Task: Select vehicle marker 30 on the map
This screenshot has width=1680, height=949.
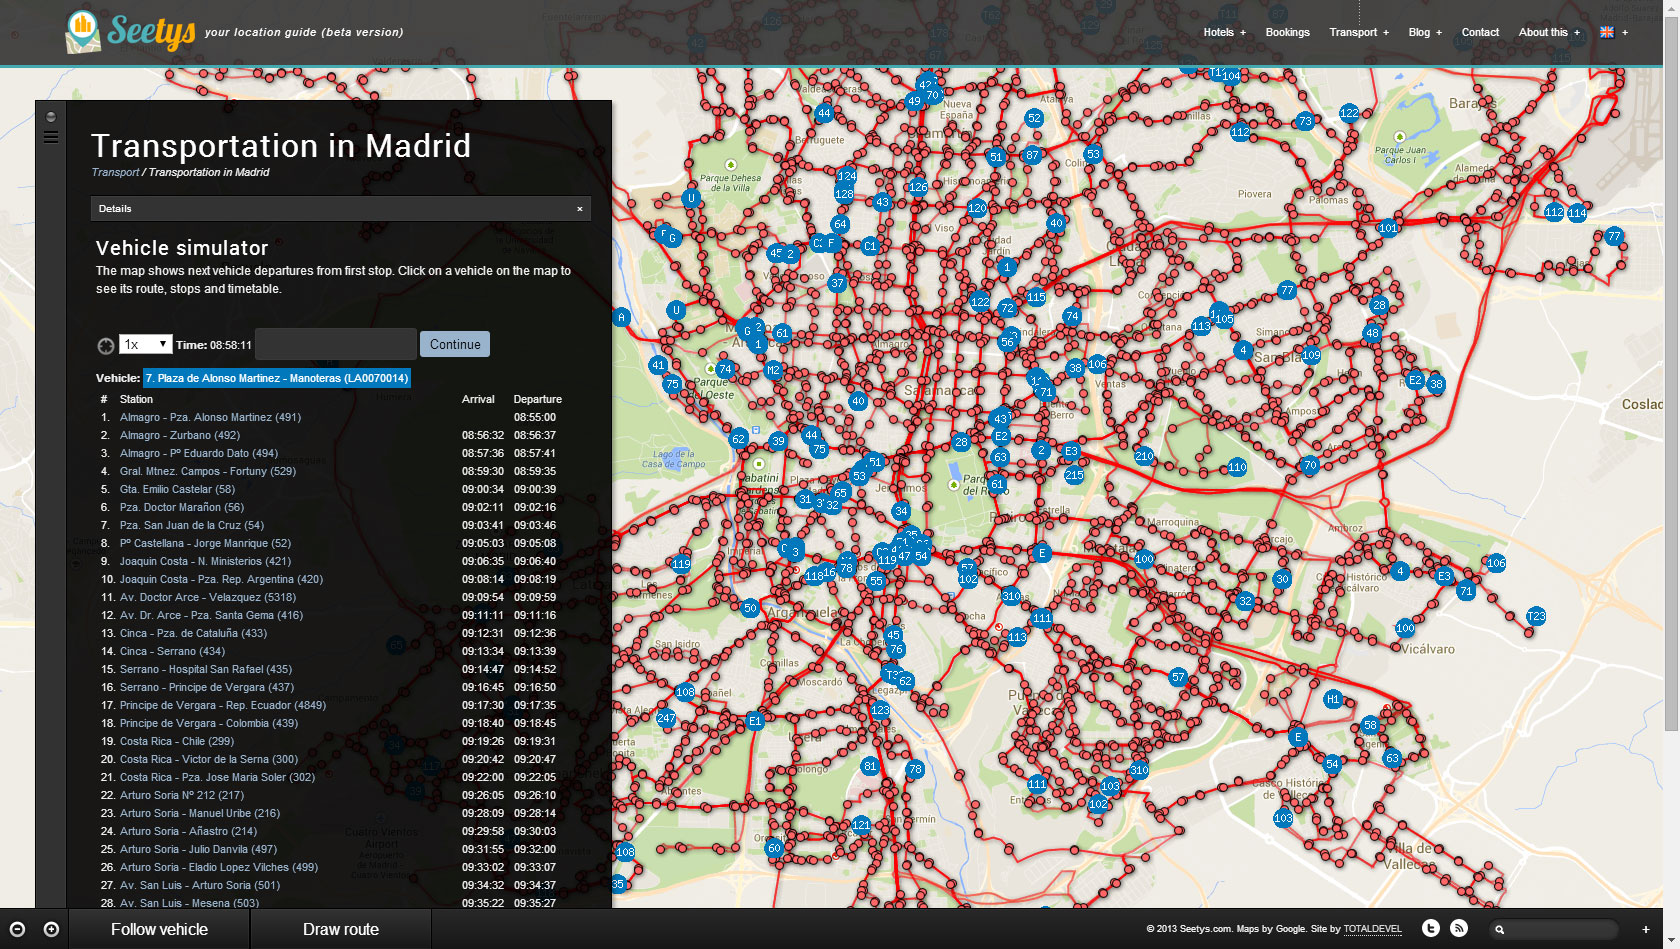Action: point(1282,579)
